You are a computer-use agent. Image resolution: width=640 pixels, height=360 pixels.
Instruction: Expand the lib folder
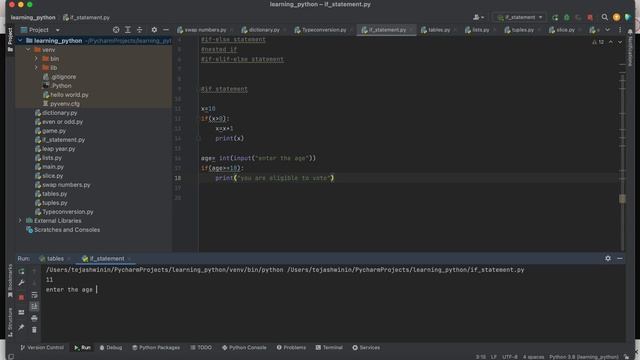(36, 68)
